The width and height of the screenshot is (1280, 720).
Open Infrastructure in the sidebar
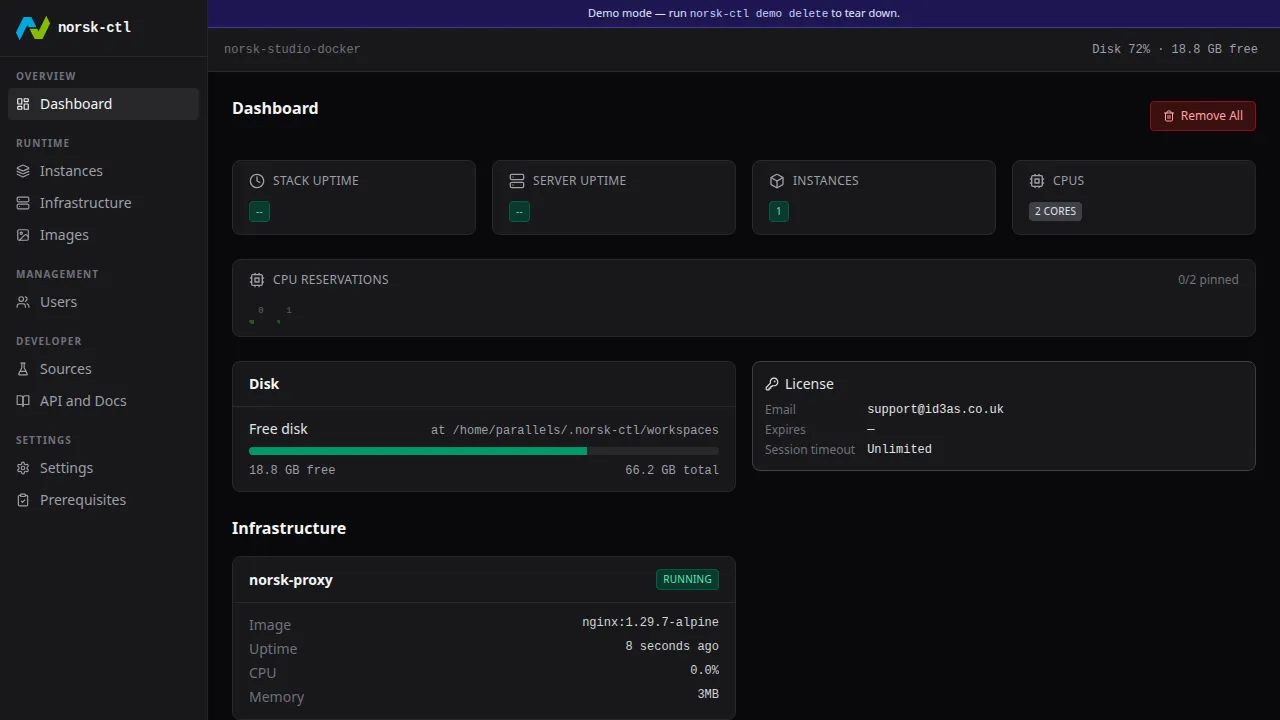[104, 203]
